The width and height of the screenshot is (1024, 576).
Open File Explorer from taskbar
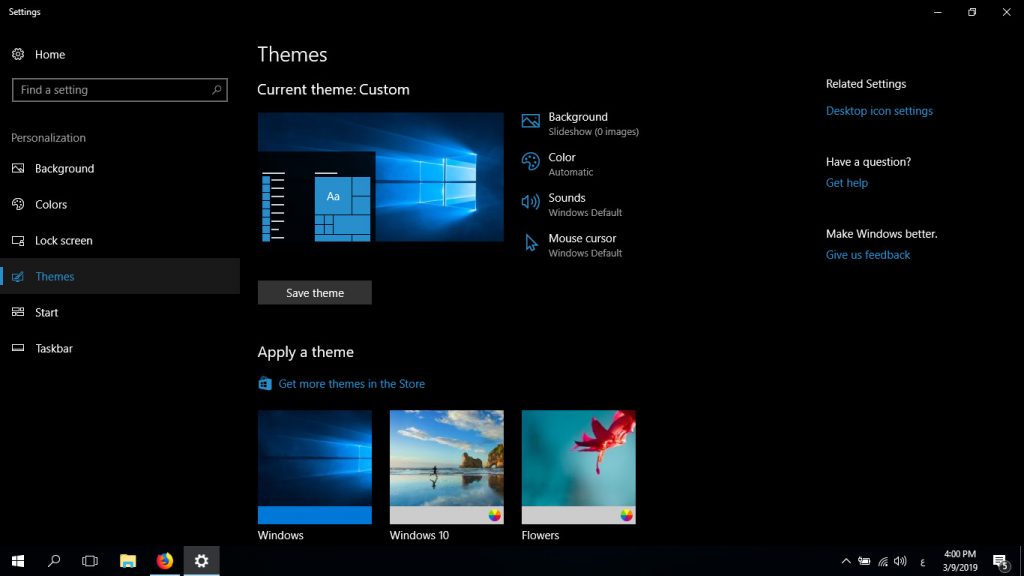[x=128, y=561]
